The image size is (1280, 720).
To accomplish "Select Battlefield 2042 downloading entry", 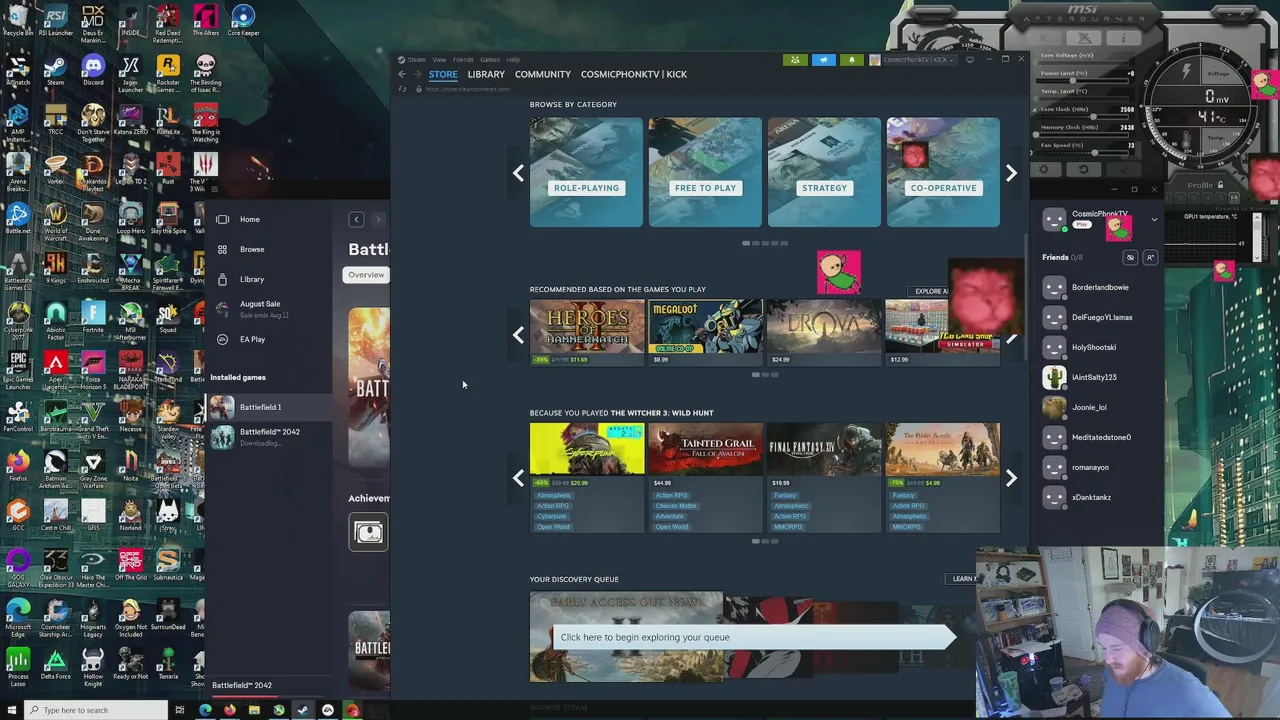I will 268,437.
